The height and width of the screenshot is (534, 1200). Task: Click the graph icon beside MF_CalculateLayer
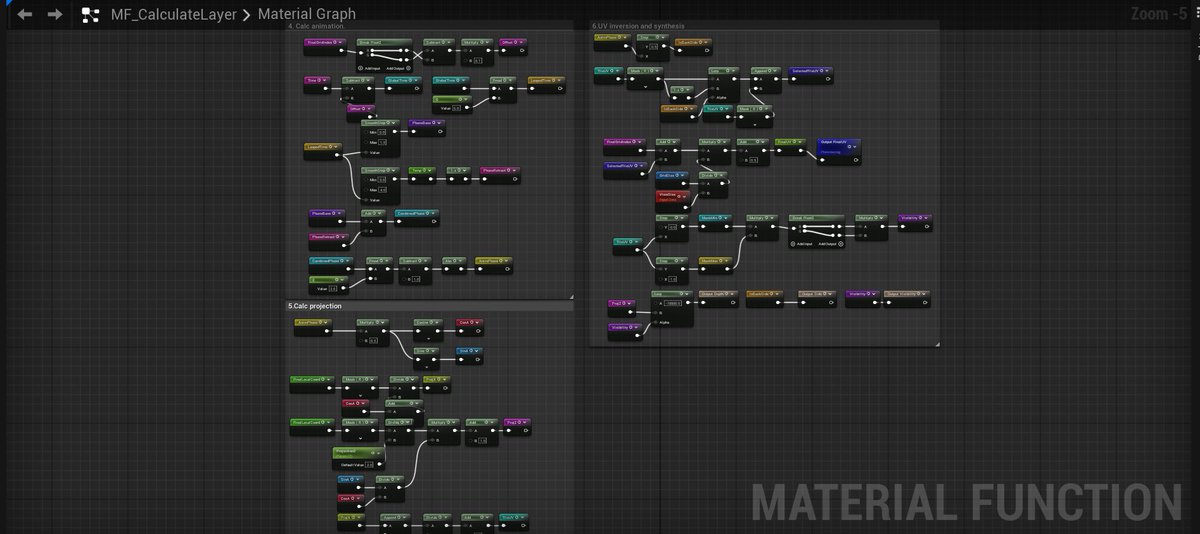[x=91, y=15]
